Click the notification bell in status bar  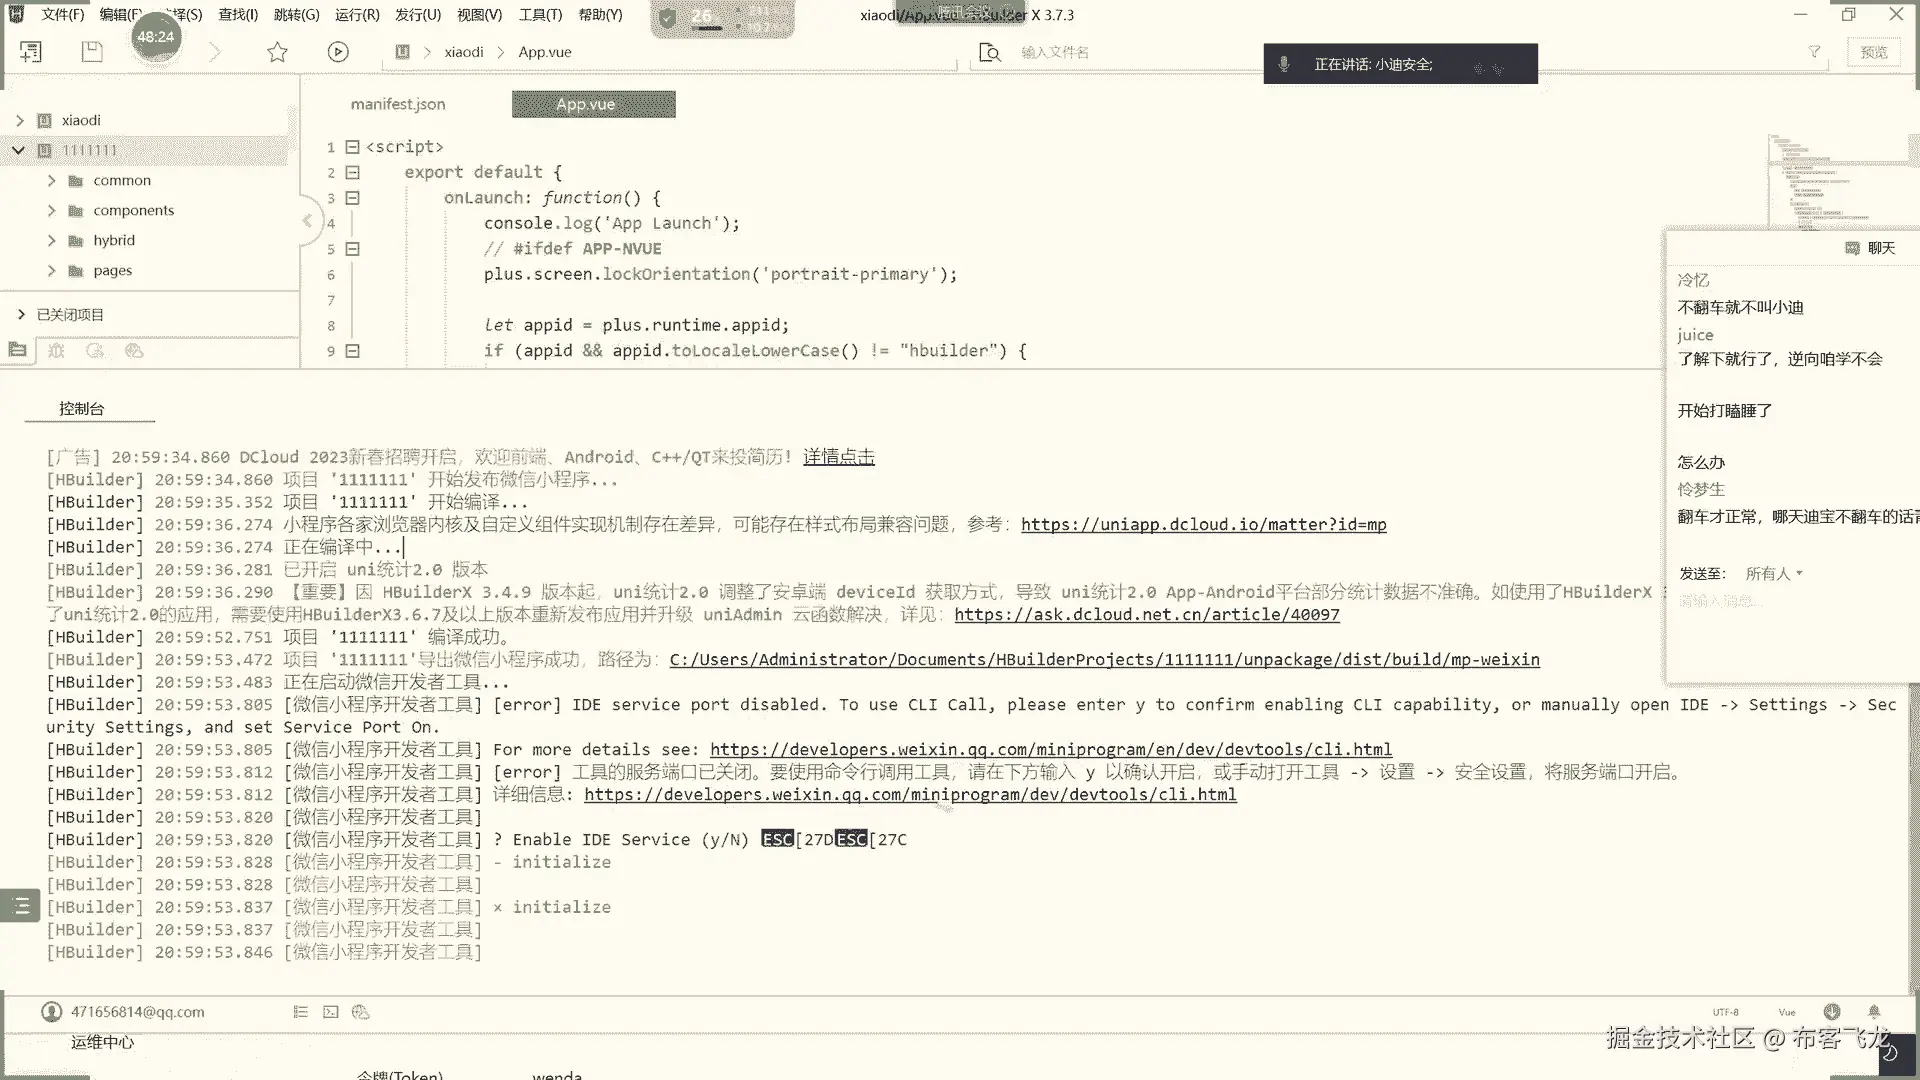coord(1874,1012)
